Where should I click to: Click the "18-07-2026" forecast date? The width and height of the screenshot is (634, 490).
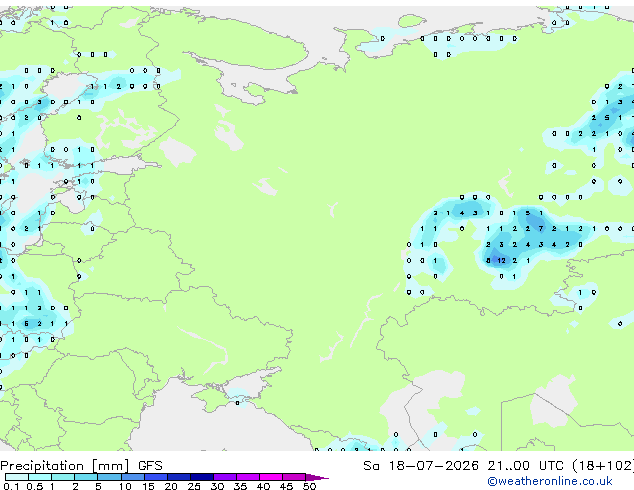click(x=433, y=466)
